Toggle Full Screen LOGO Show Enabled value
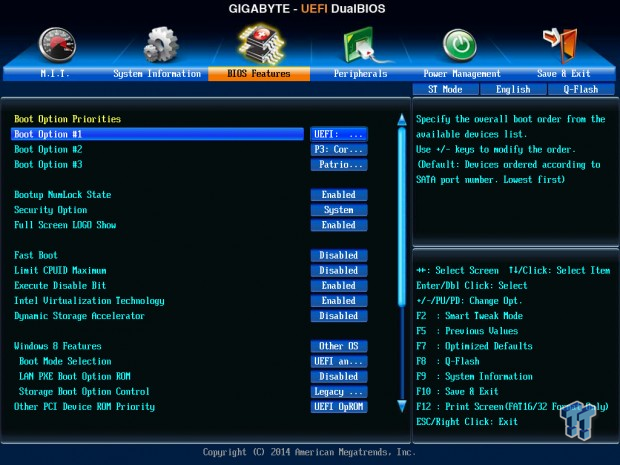The height and width of the screenshot is (465, 620). (339, 225)
